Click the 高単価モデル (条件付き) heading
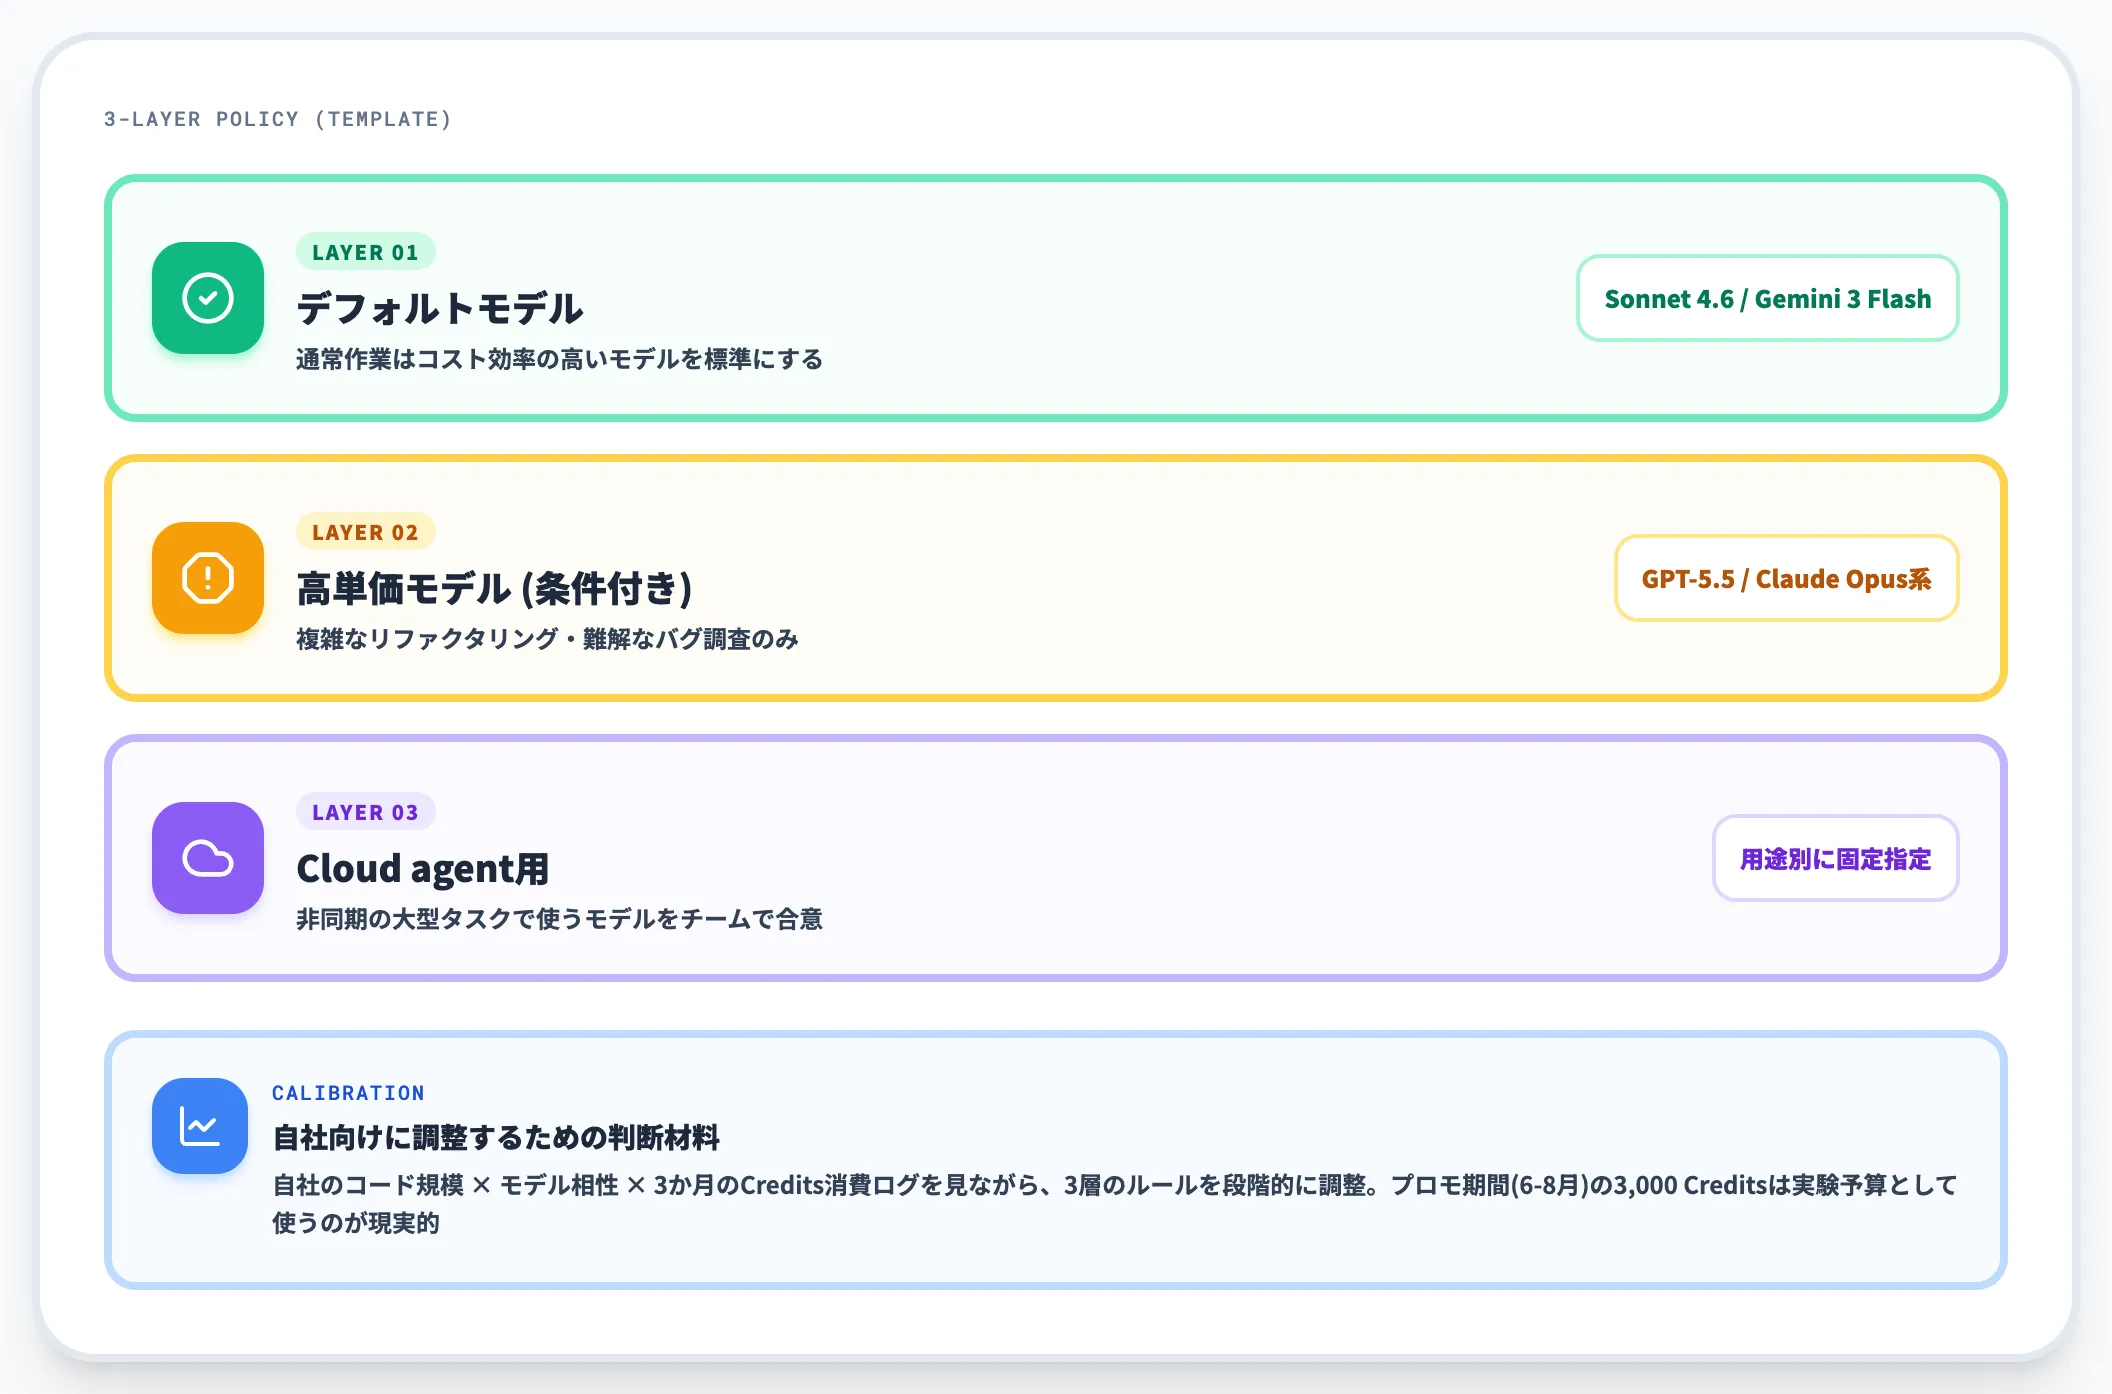 (x=494, y=588)
